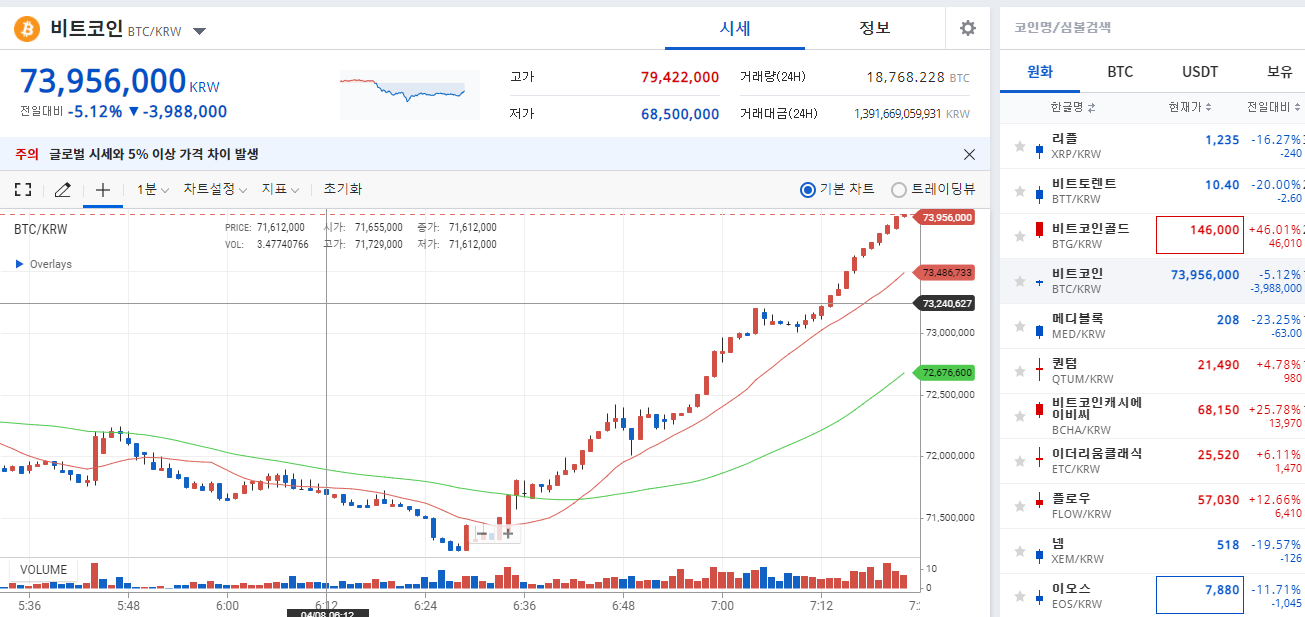Expand the Overlays triangle
1305x617 pixels.
click(20, 264)
